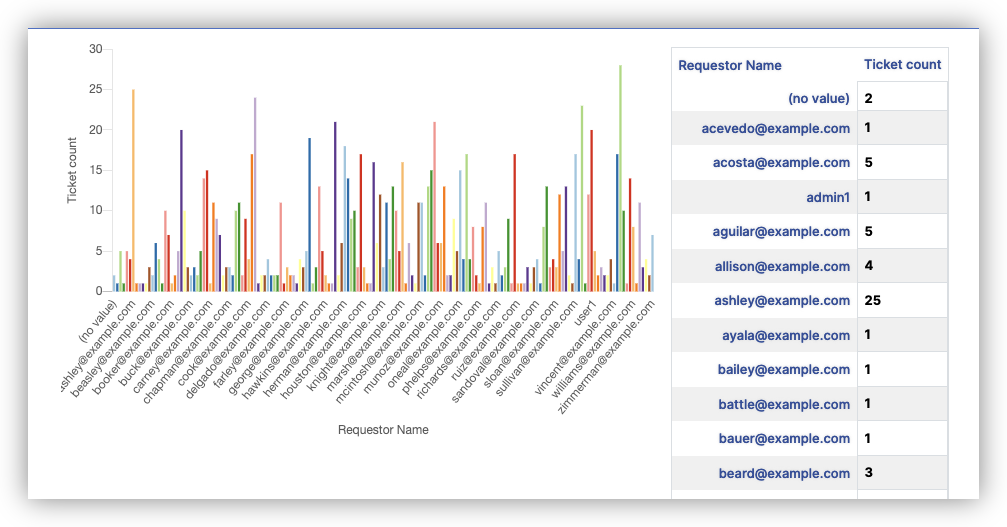
Task: Click the admin1 requestor entry
Action: click(831, 197)
